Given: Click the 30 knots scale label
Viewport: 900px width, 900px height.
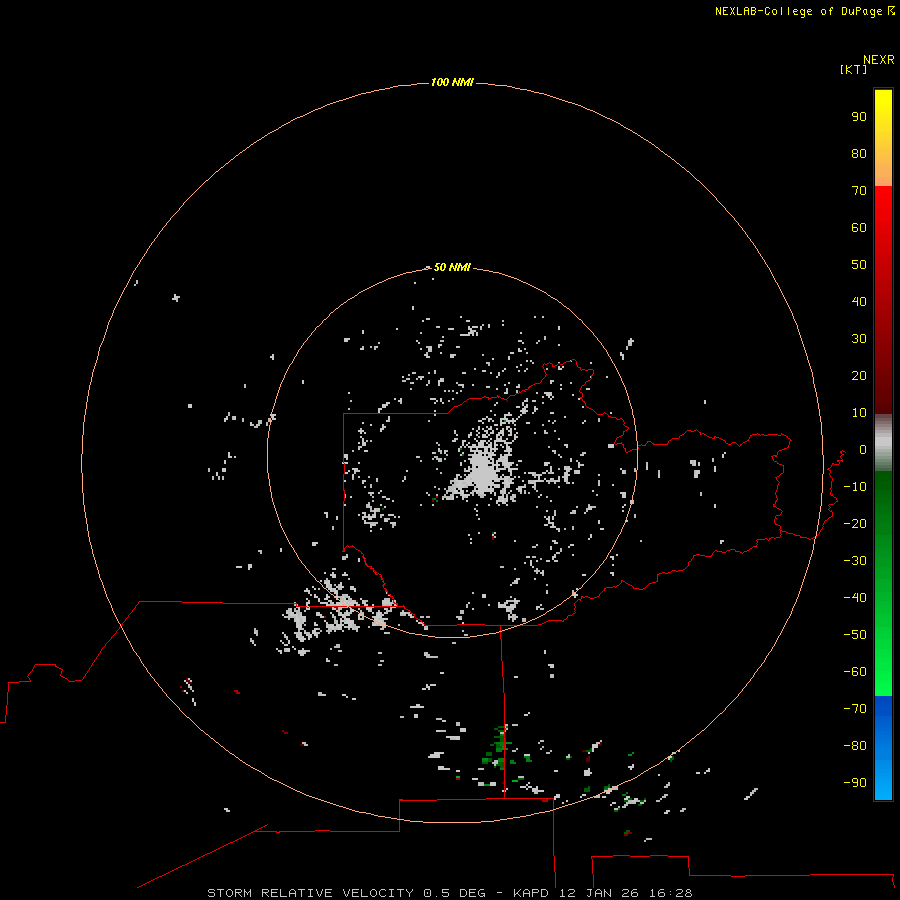Looking at the screenshot, I should click(859, 339).
